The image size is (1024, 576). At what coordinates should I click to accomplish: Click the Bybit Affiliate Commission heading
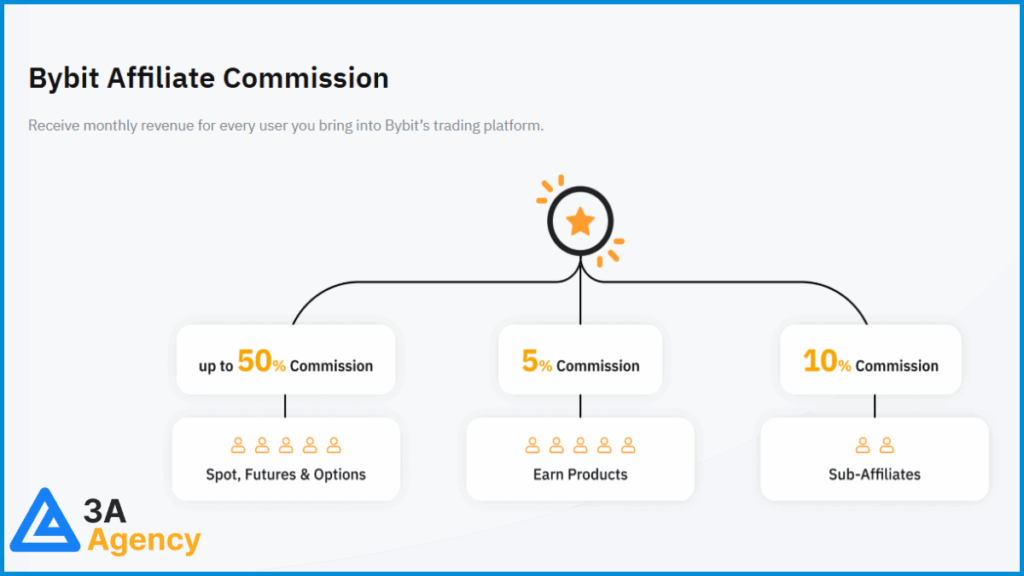click(x=208, y=78)
